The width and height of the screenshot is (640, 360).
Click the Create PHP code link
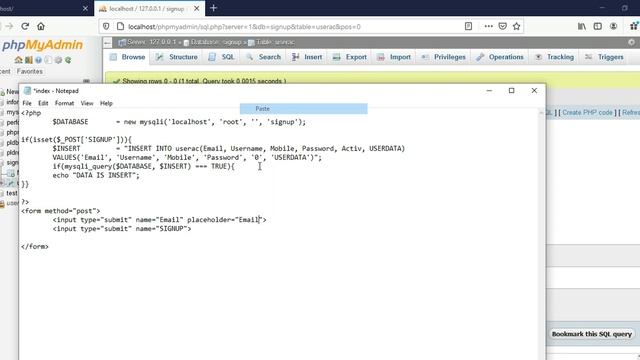click(x=587, y=112)
